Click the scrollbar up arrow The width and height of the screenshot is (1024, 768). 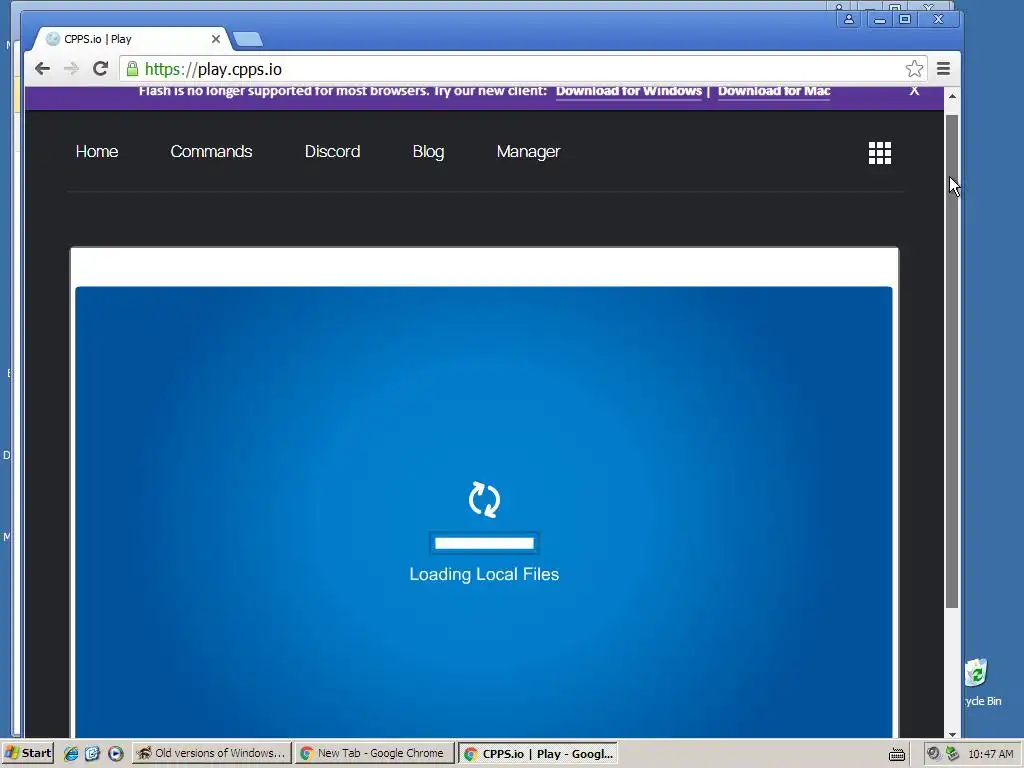click(x=952, y=96)
